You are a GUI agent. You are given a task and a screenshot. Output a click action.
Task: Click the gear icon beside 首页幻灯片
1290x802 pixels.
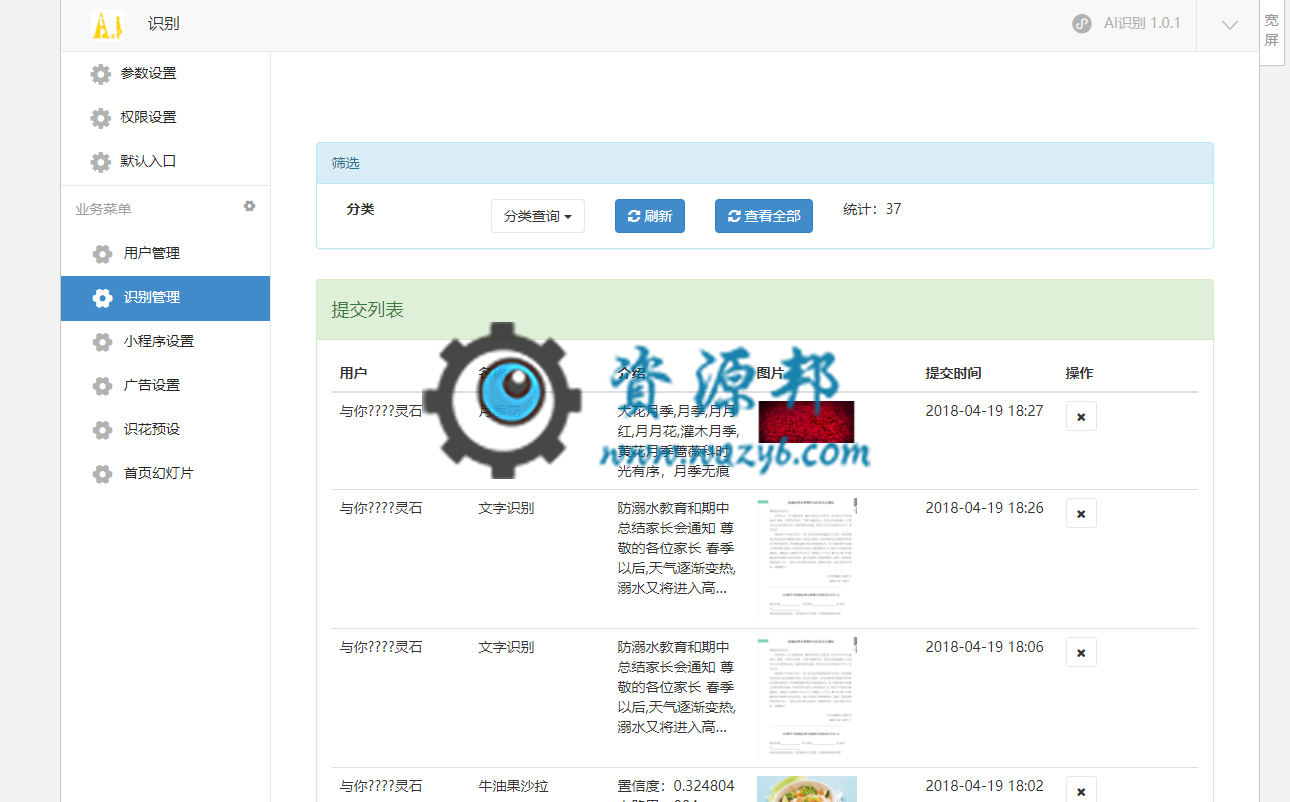click(102, 474)
